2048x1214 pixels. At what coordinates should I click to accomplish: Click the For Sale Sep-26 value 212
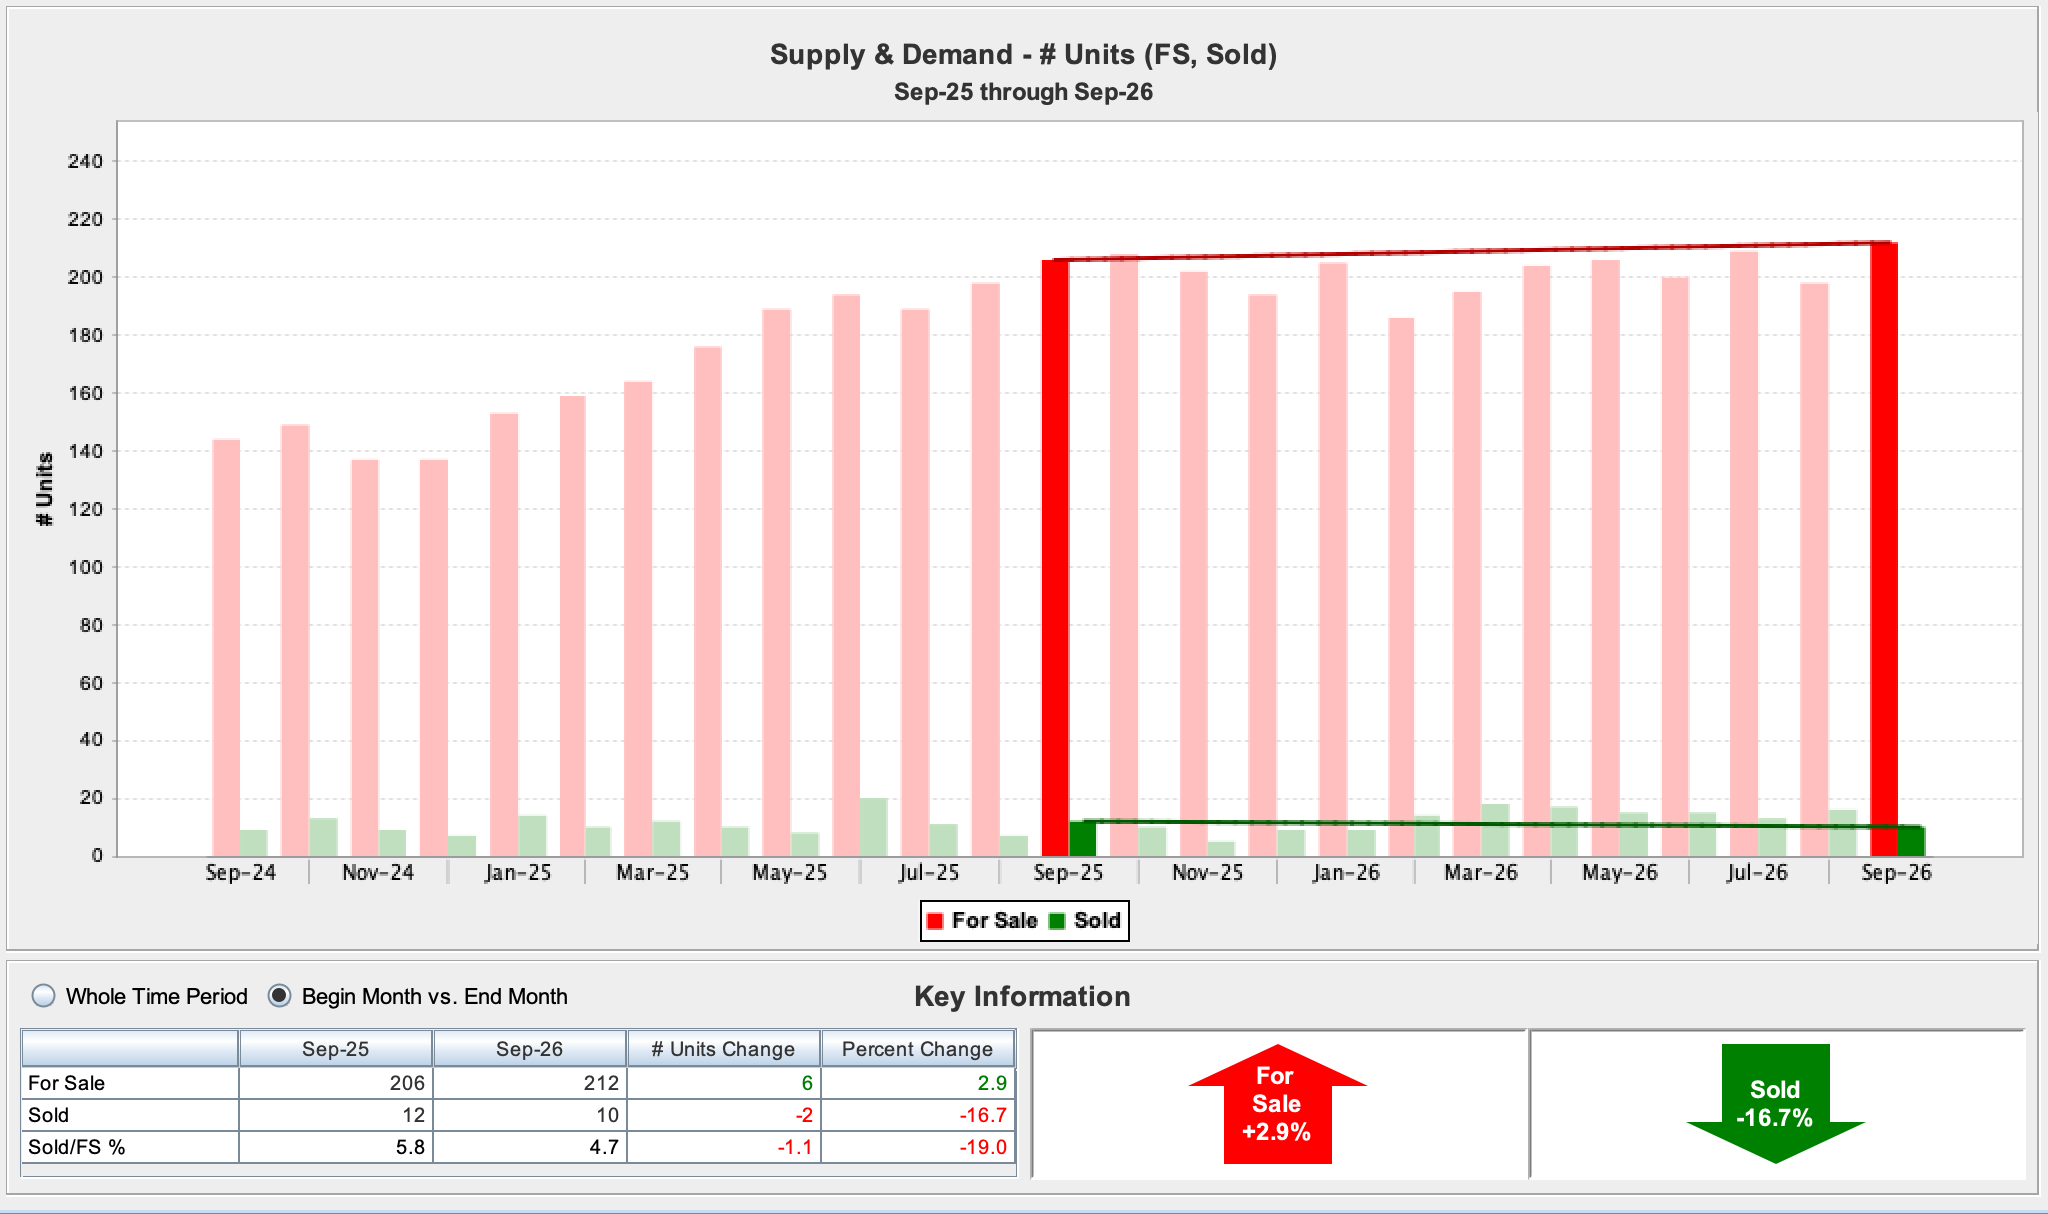[530, 1083]
